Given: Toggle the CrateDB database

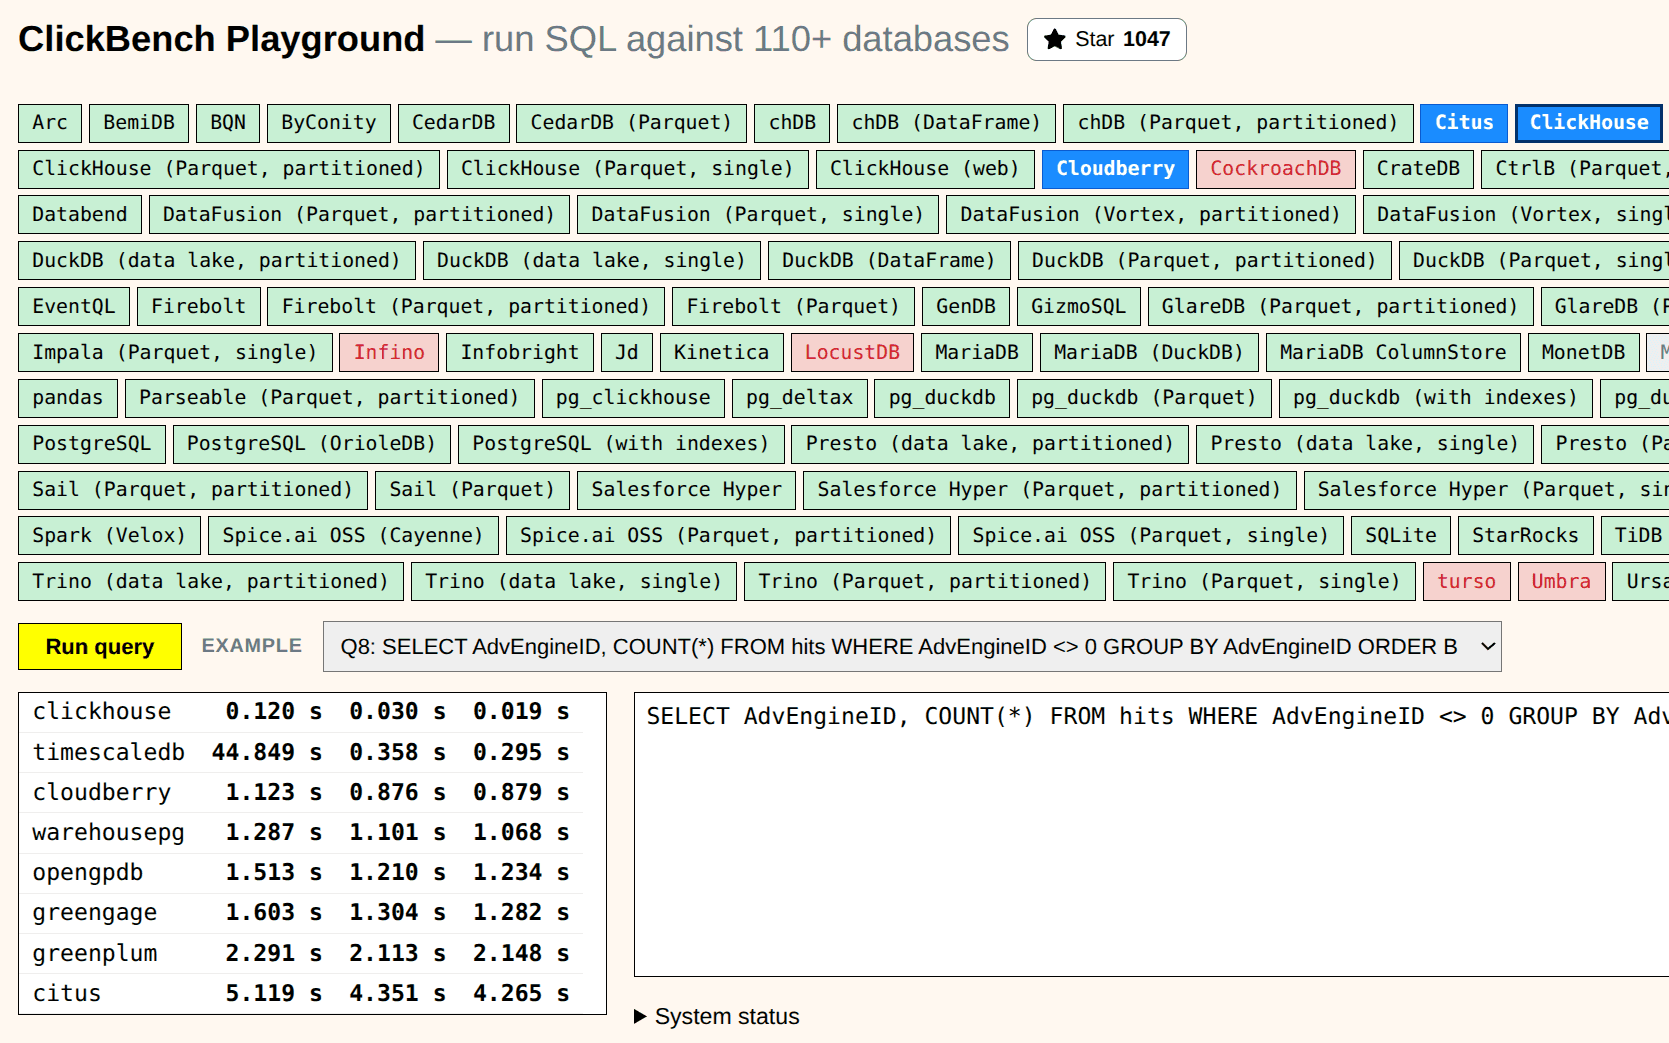Looking at the screenshot, I should coord(1418,168).
